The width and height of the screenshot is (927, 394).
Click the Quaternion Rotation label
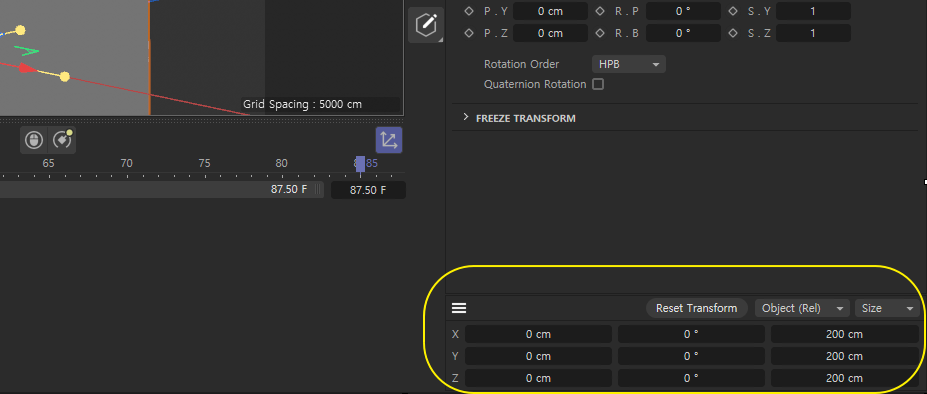point(535,84)
